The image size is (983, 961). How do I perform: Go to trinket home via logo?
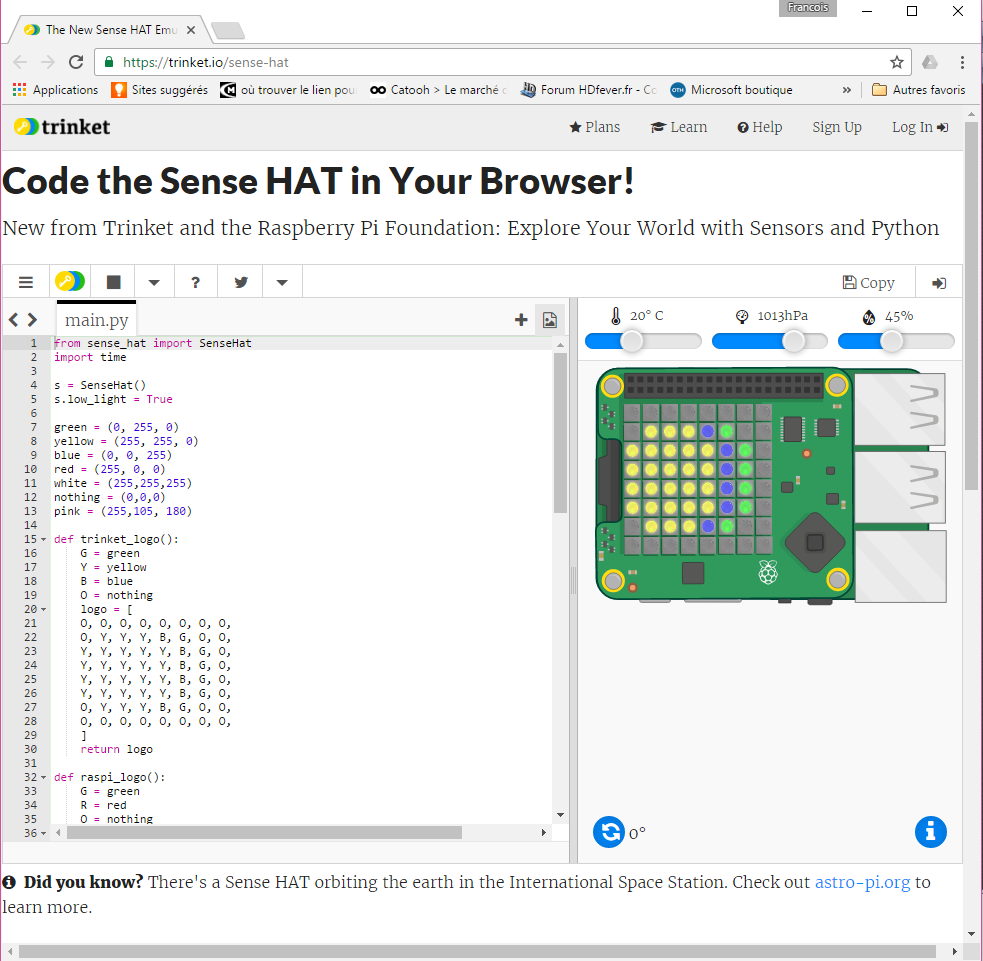[x=62, y=127]
